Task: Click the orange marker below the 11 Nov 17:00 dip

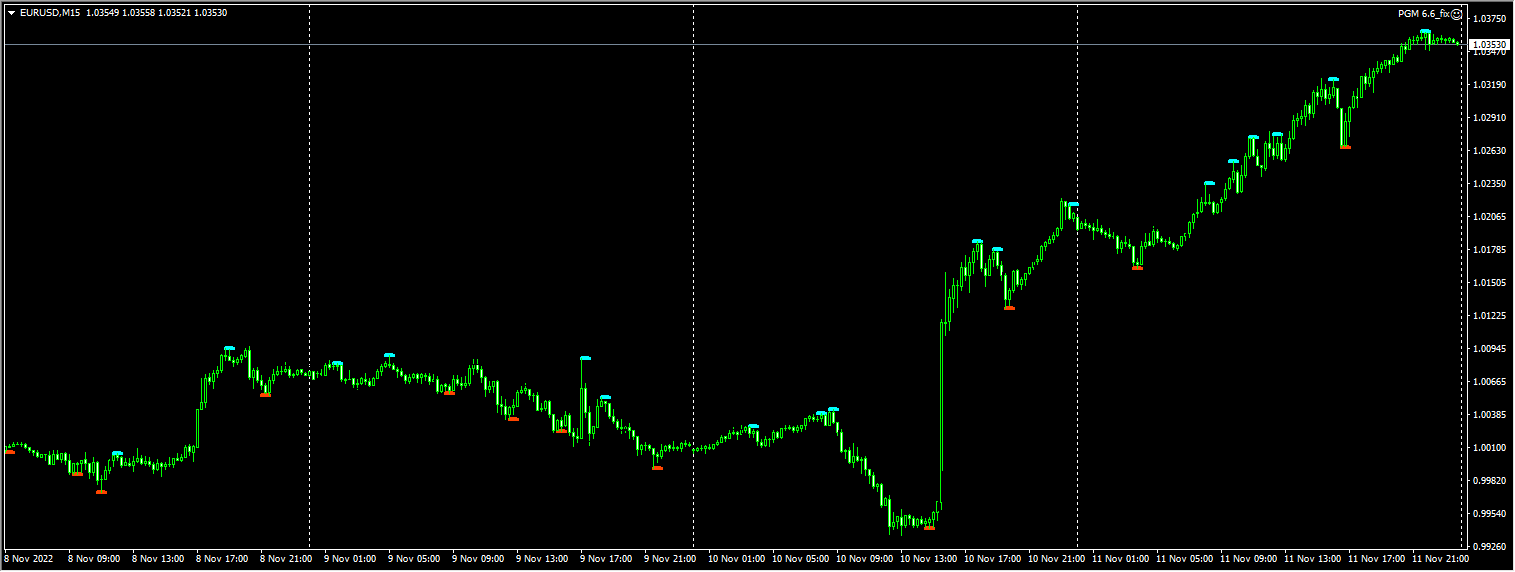Action: tap(1345, 147)
